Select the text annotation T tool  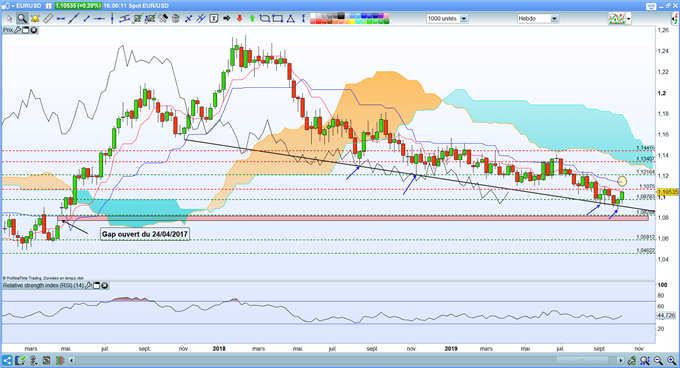pos(214,19)
